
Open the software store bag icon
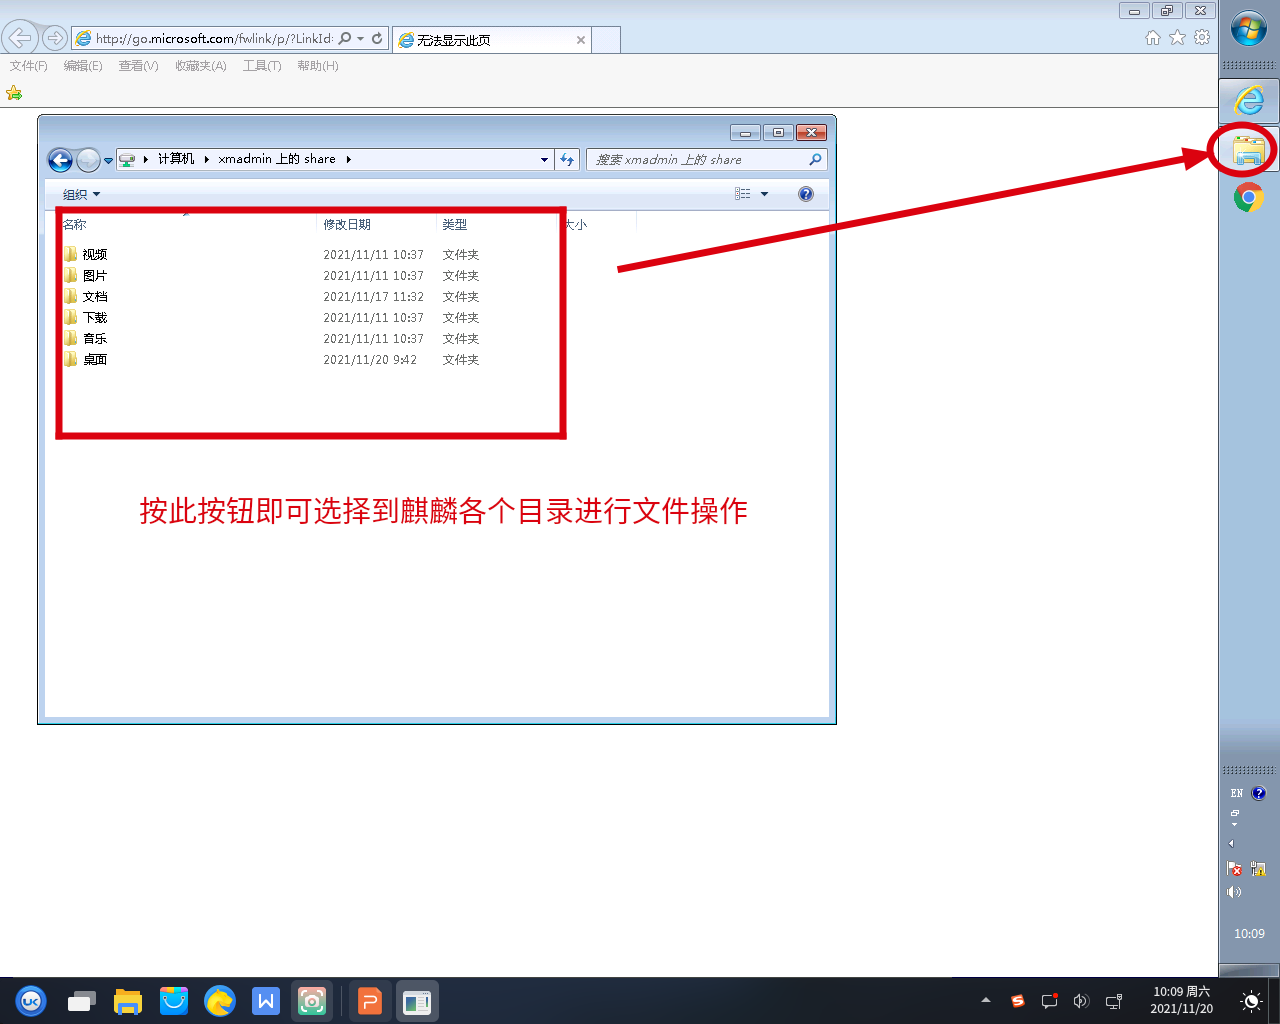tap(174, 1001)
